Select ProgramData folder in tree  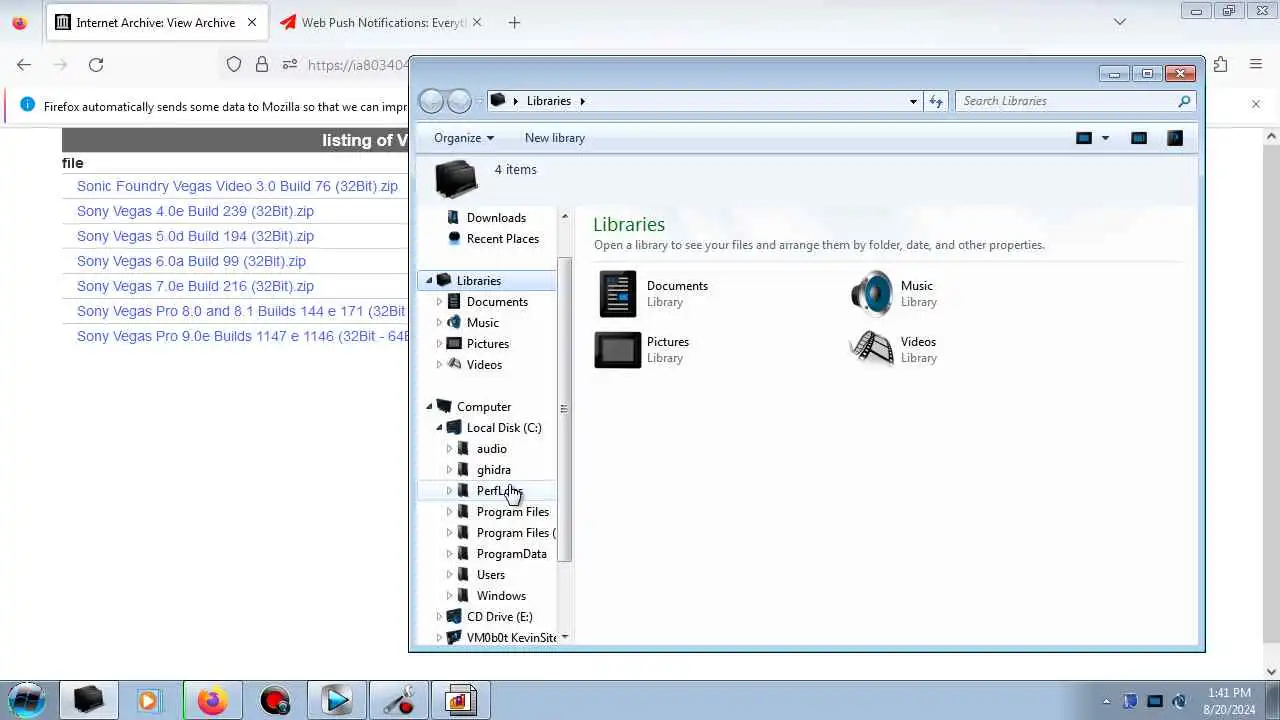[x=511, y=554]
